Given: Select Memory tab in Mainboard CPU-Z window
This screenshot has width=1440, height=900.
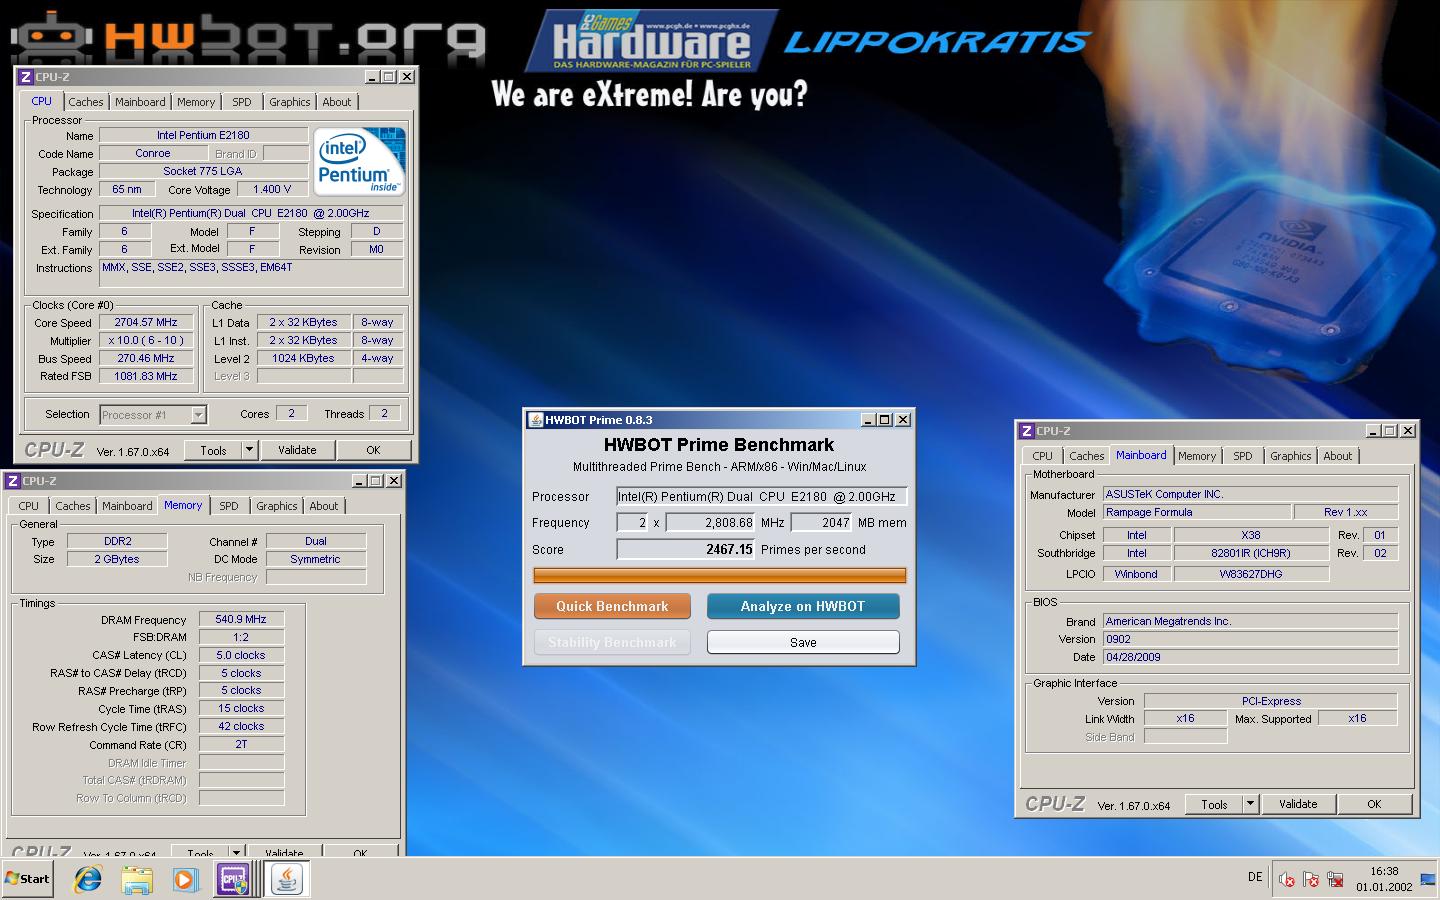Looking at the screenshot, I should 1197,456.
